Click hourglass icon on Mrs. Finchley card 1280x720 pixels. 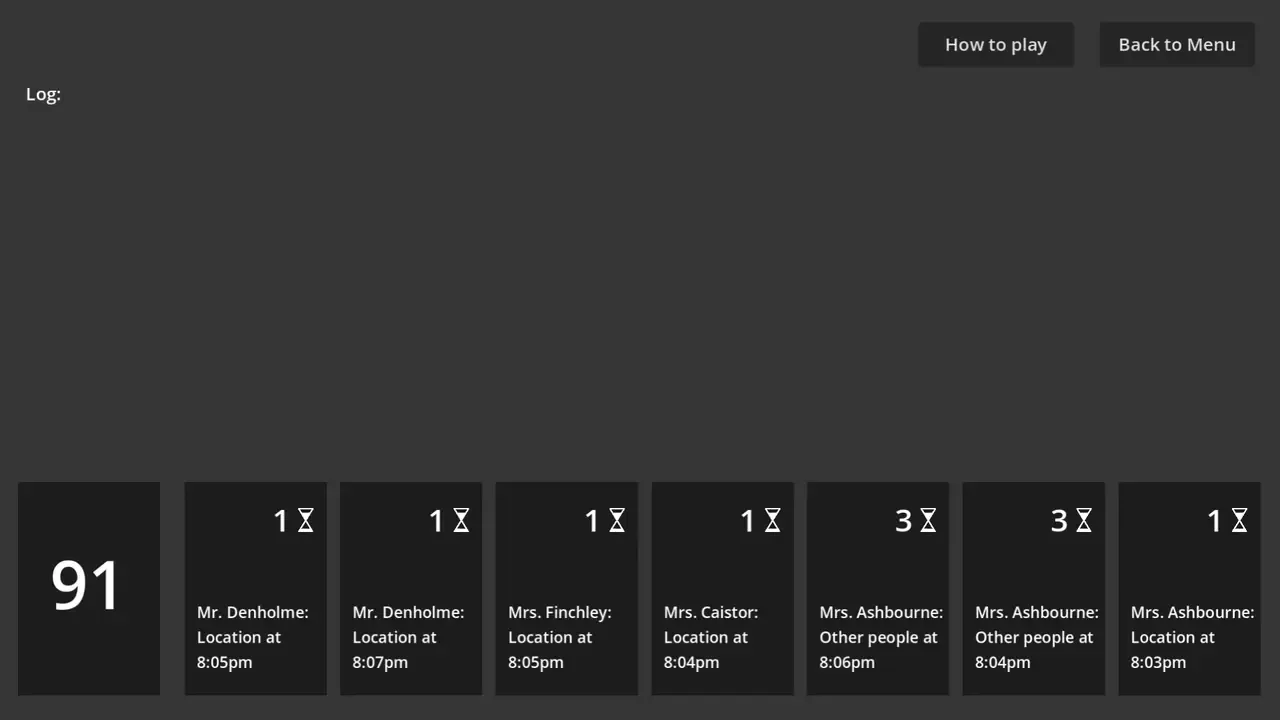[617, 520]
